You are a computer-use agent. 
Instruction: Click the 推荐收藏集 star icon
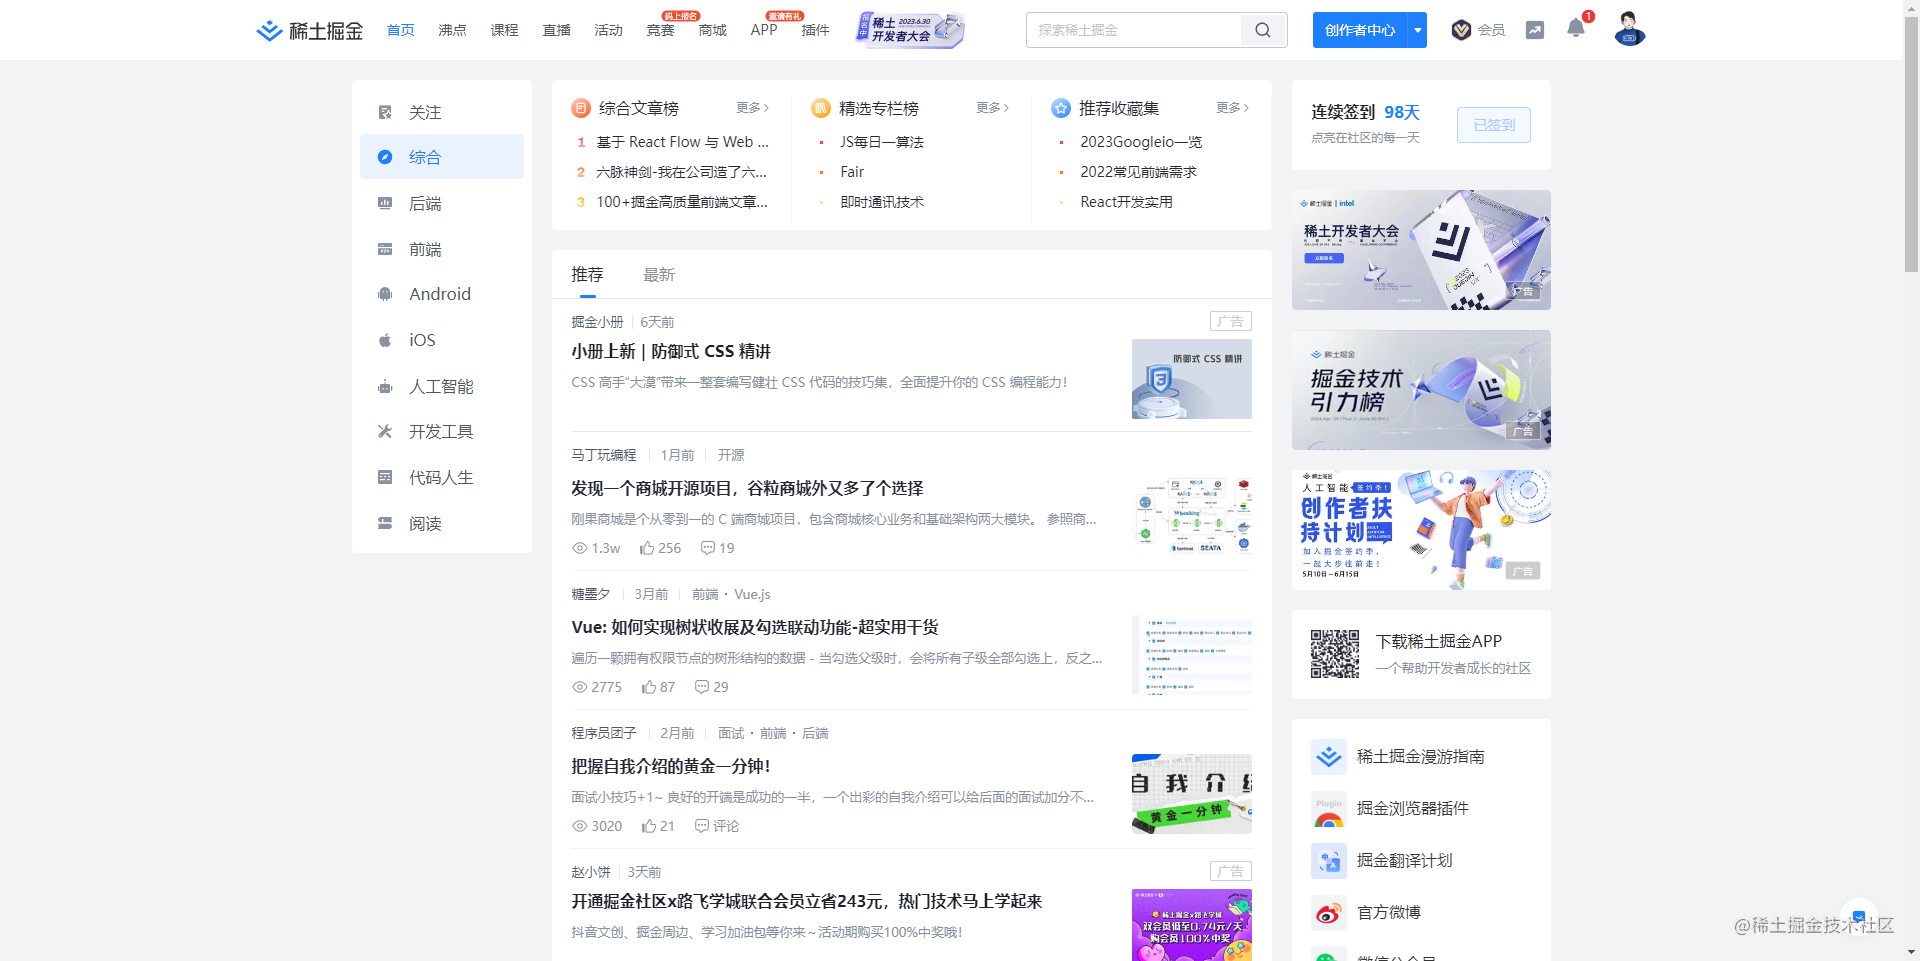pos(1061,108)
